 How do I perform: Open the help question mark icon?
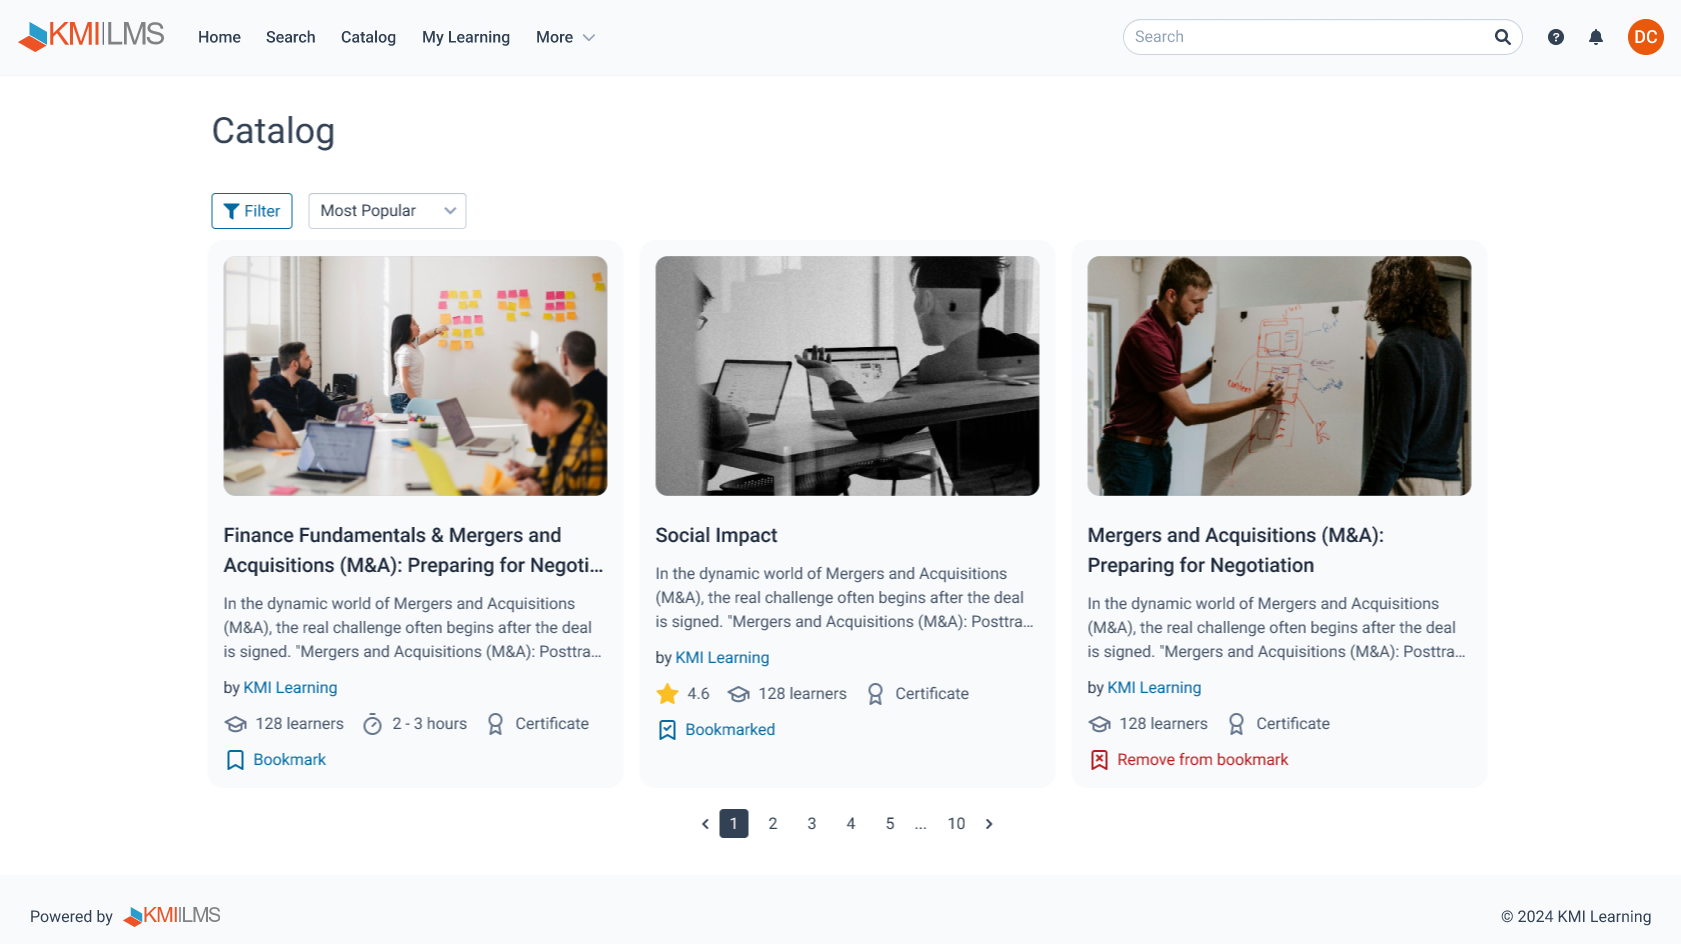coord(1556,37)
